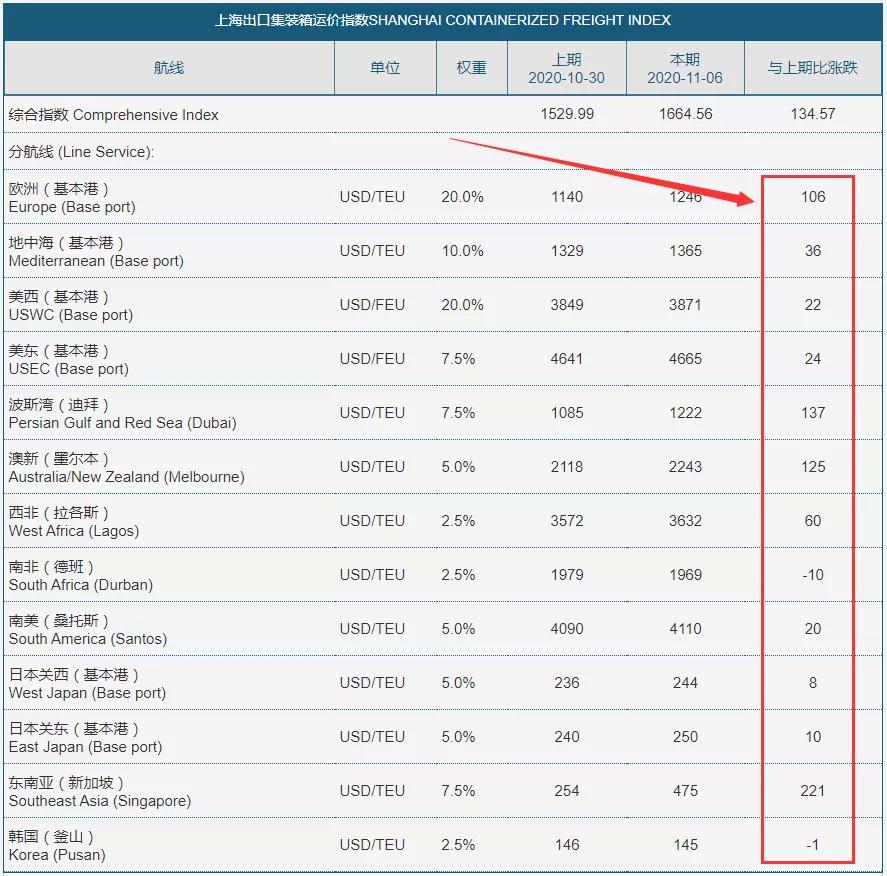887x876 pixels.
Task: Select the 'USEC (Base port)' route
Action: [x=68, y=369]
